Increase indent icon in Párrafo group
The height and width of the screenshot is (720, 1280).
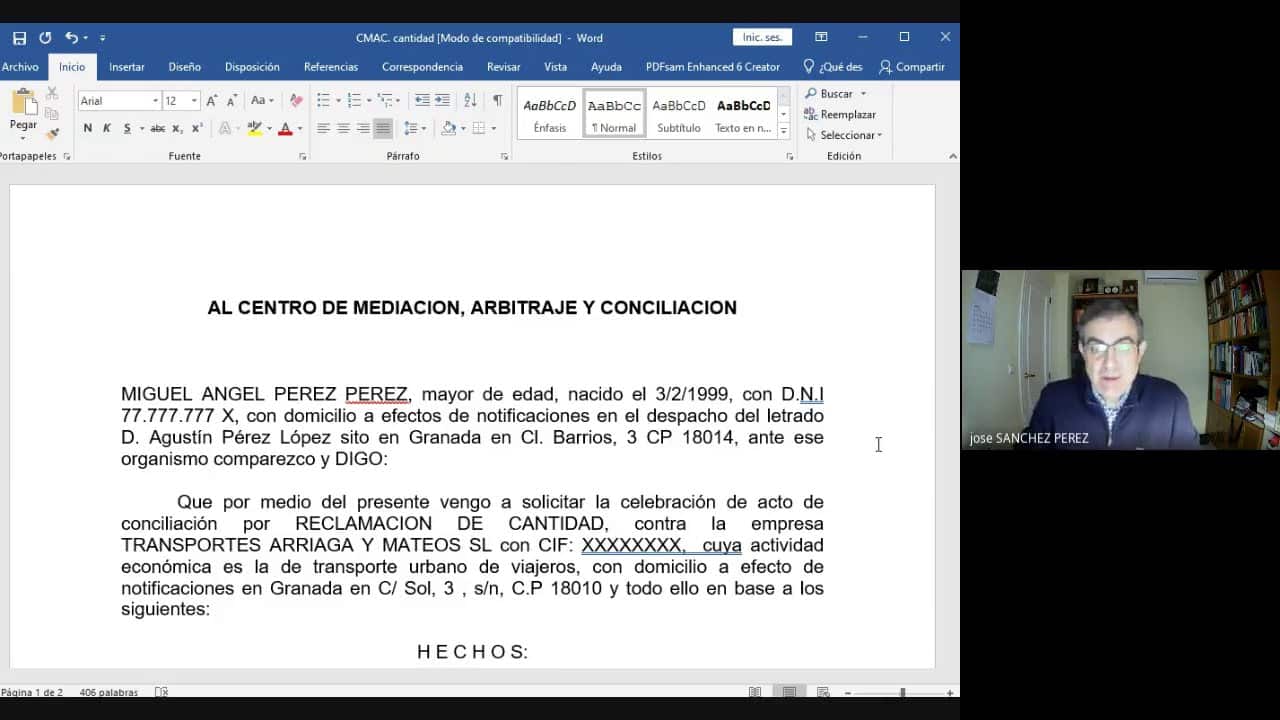(442, 100)
